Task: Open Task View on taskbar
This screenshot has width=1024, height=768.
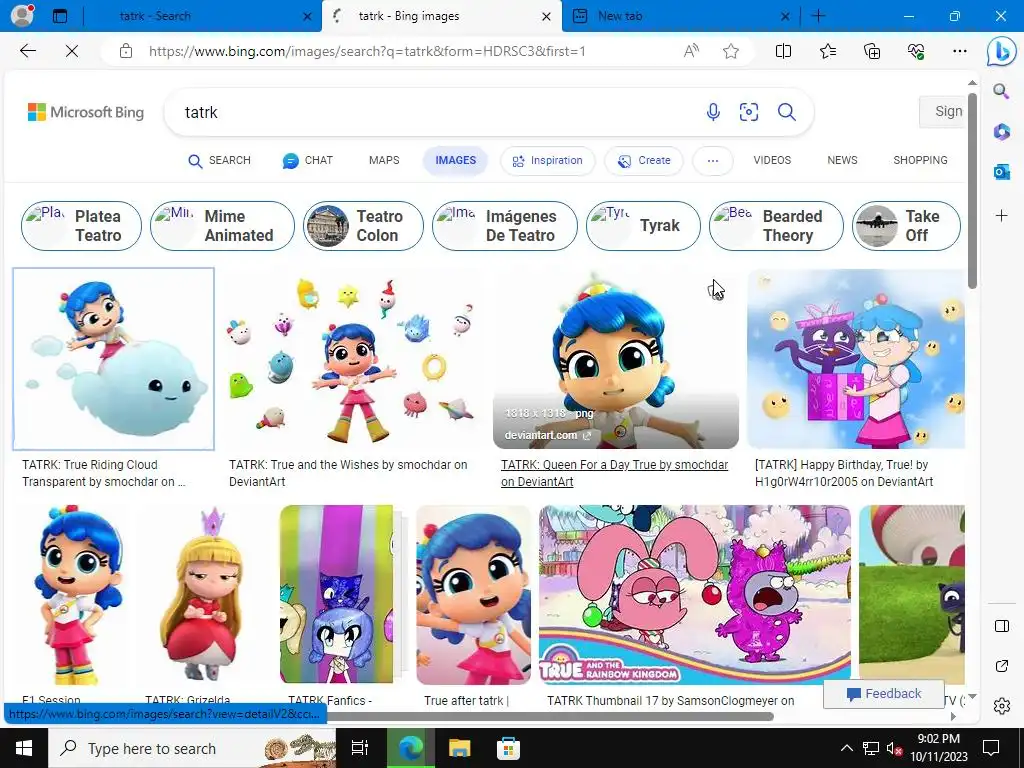Action: point(360,748)
